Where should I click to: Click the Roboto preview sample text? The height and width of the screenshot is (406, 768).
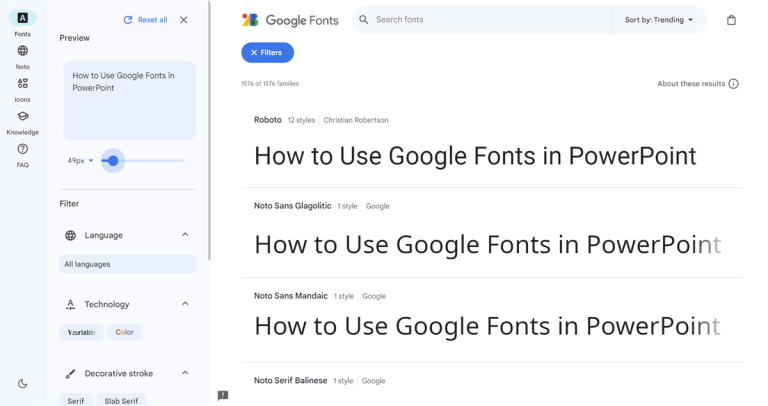tap(475, 156)
